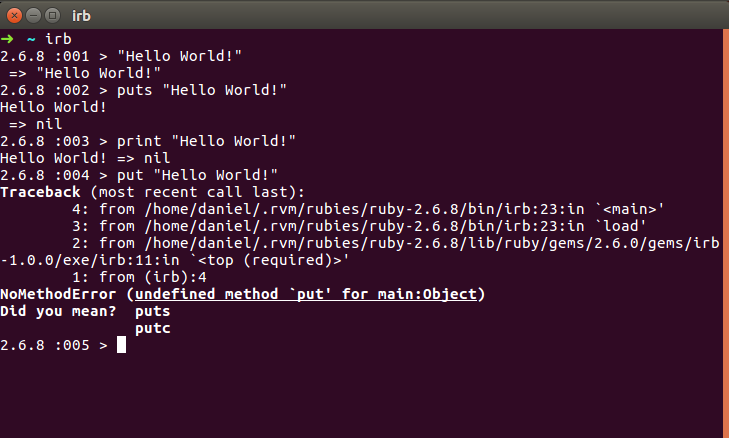Image resolution: width=729 pixels, height=438 pixels.
Task: Click the gems/irb path on traceback line 2
Action: click(432, 243)
